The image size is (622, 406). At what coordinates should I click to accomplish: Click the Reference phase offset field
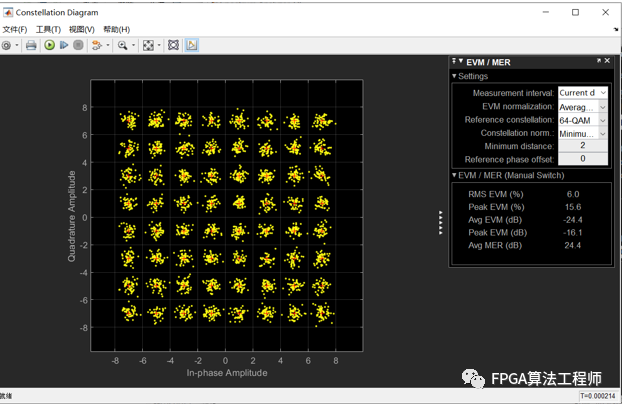tap(582, 159)
